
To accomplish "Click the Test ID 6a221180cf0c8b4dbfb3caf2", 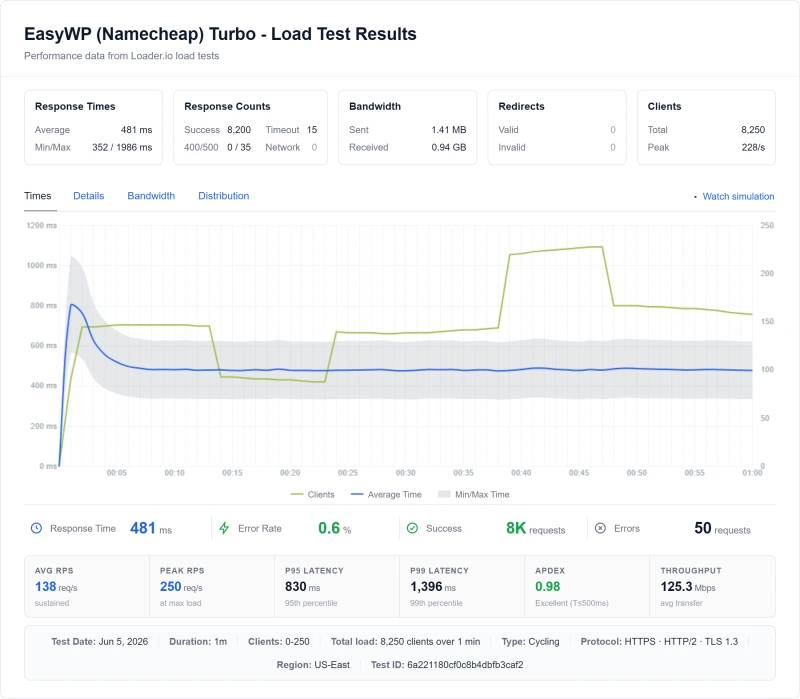I will coord(447,665).
